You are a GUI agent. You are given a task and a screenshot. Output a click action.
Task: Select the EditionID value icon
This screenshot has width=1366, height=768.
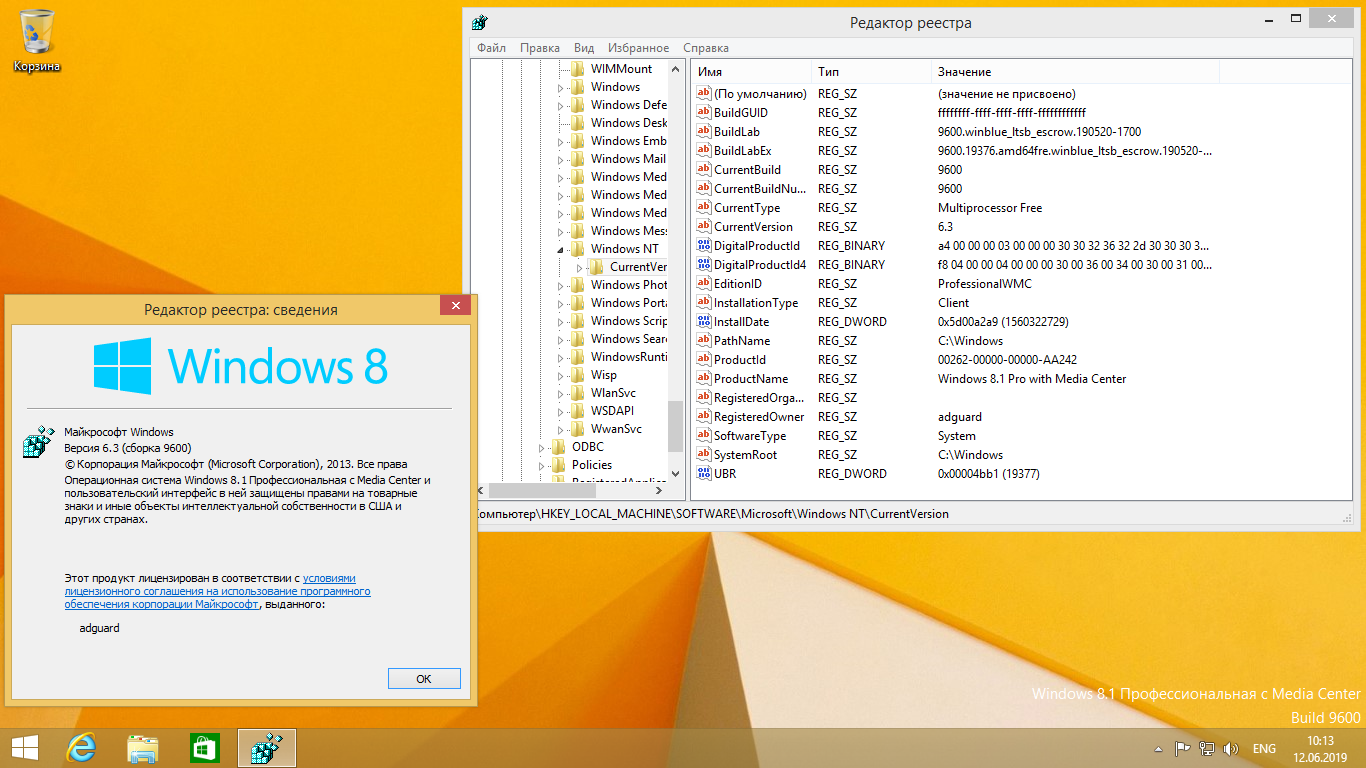(704, 284)
